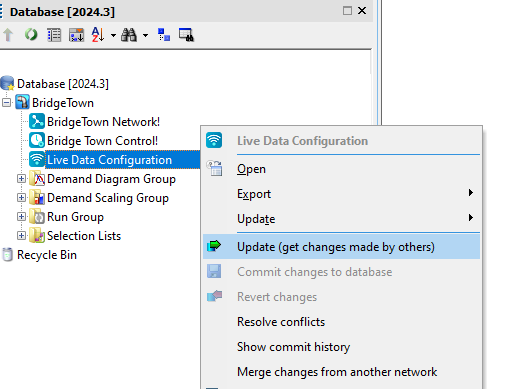Click the list view toolbar icon
516x389 pixels.
point(54,35)
